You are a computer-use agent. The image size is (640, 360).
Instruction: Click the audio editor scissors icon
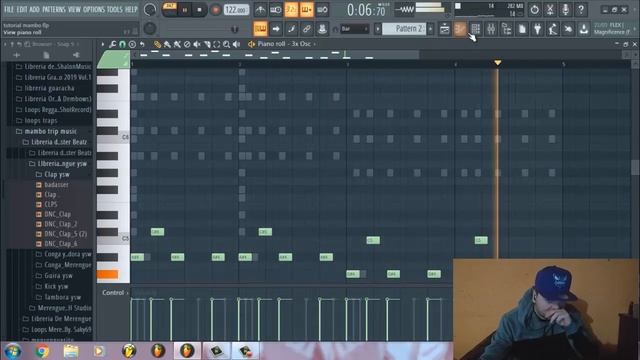point(550,9)
